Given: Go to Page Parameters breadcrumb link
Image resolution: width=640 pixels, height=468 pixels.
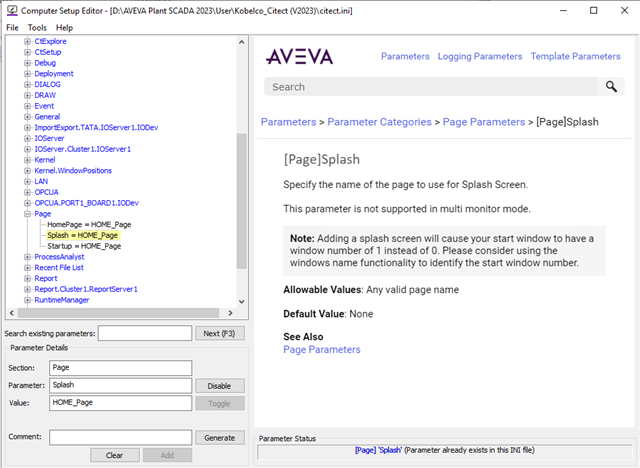Looking at the screenshot, I should (484, 122).
